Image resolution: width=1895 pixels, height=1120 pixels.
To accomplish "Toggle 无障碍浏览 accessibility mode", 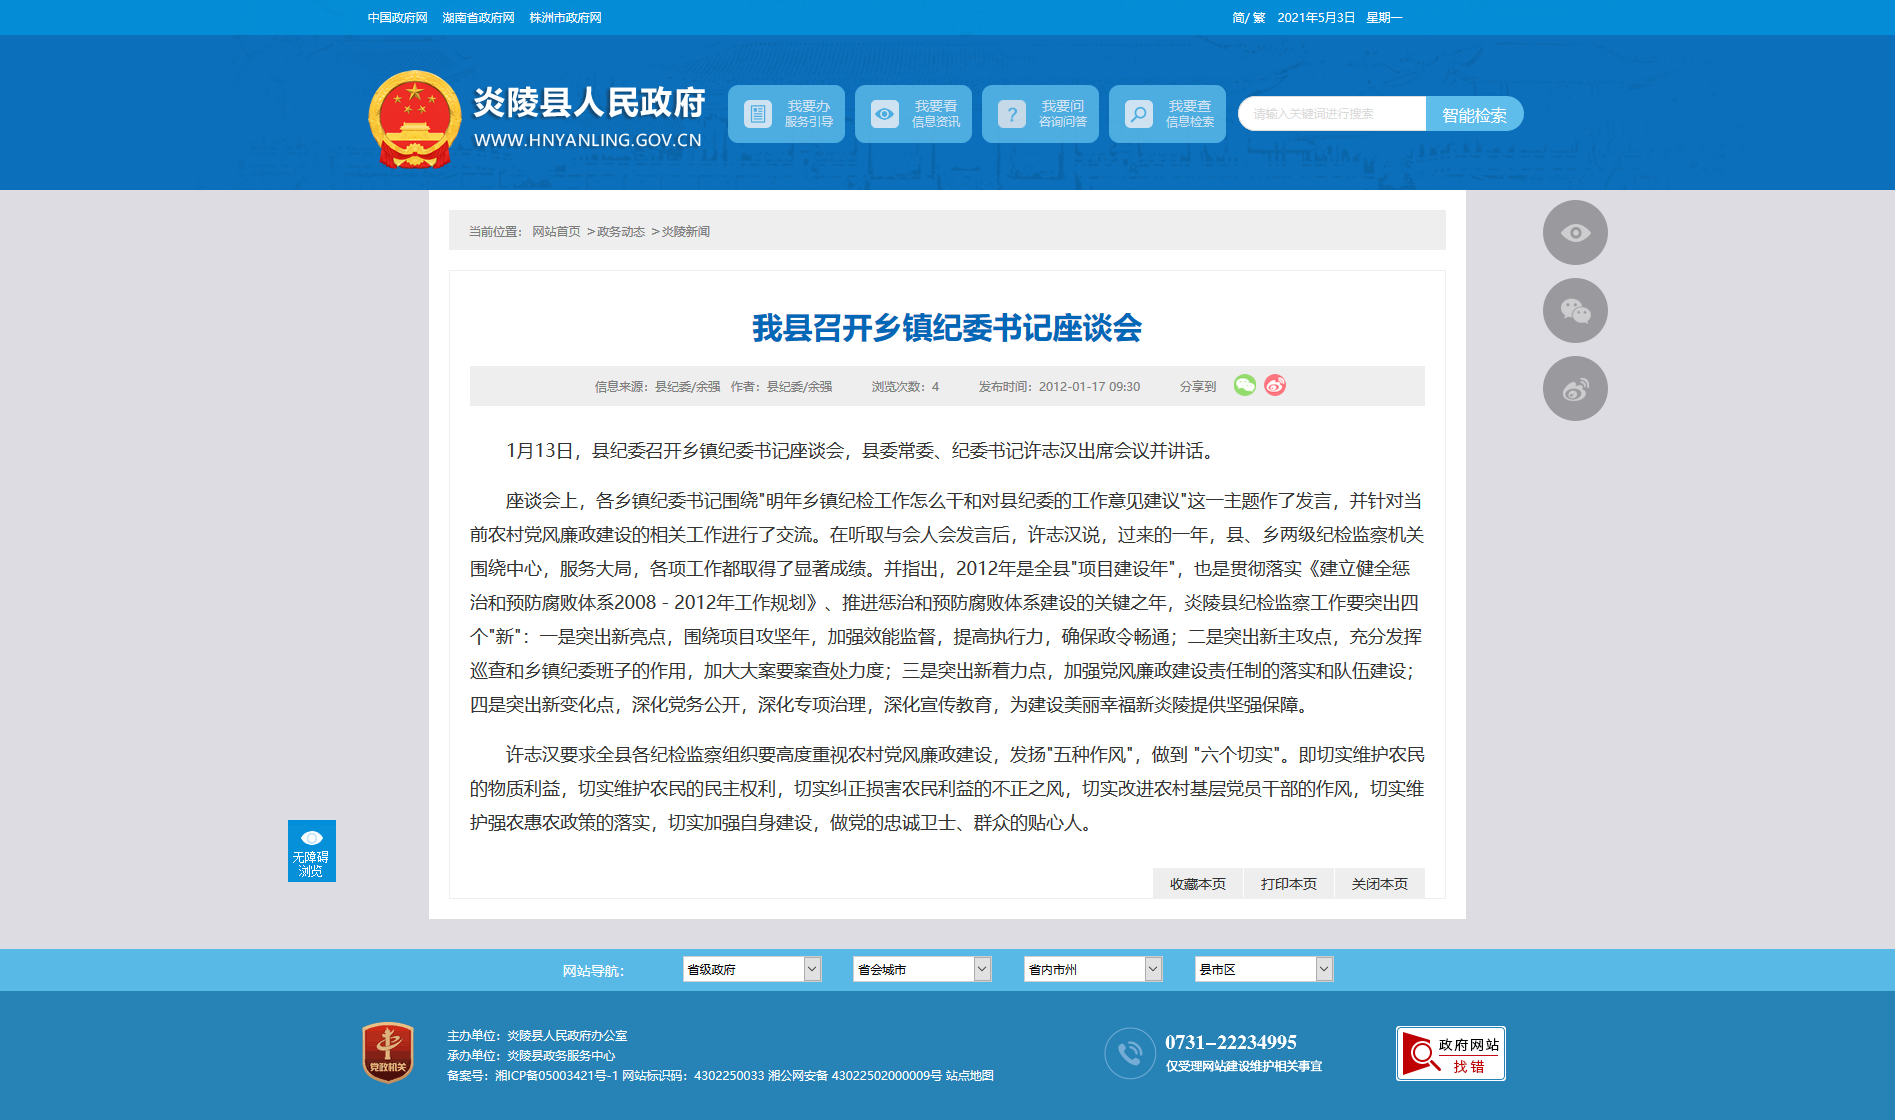I will [311, 851].
